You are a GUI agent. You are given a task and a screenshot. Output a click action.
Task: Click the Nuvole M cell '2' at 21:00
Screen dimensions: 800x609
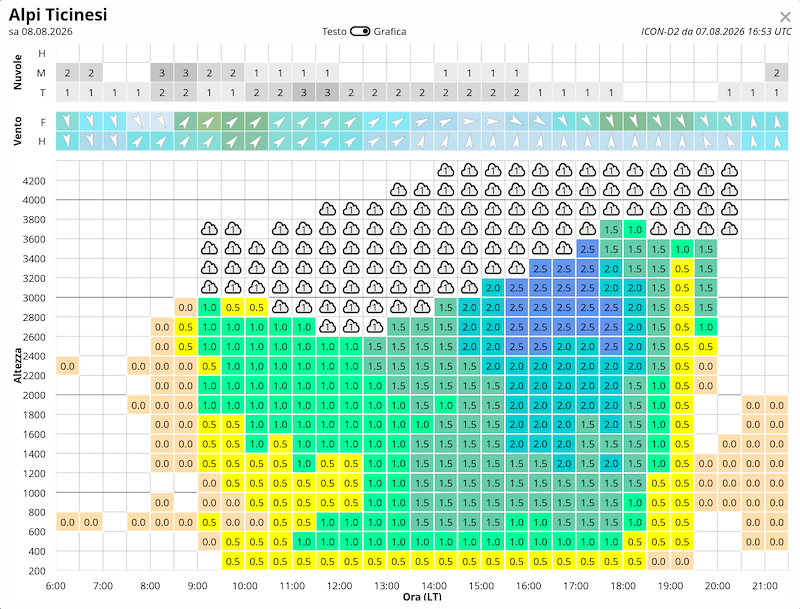click(x=777, y=73)
